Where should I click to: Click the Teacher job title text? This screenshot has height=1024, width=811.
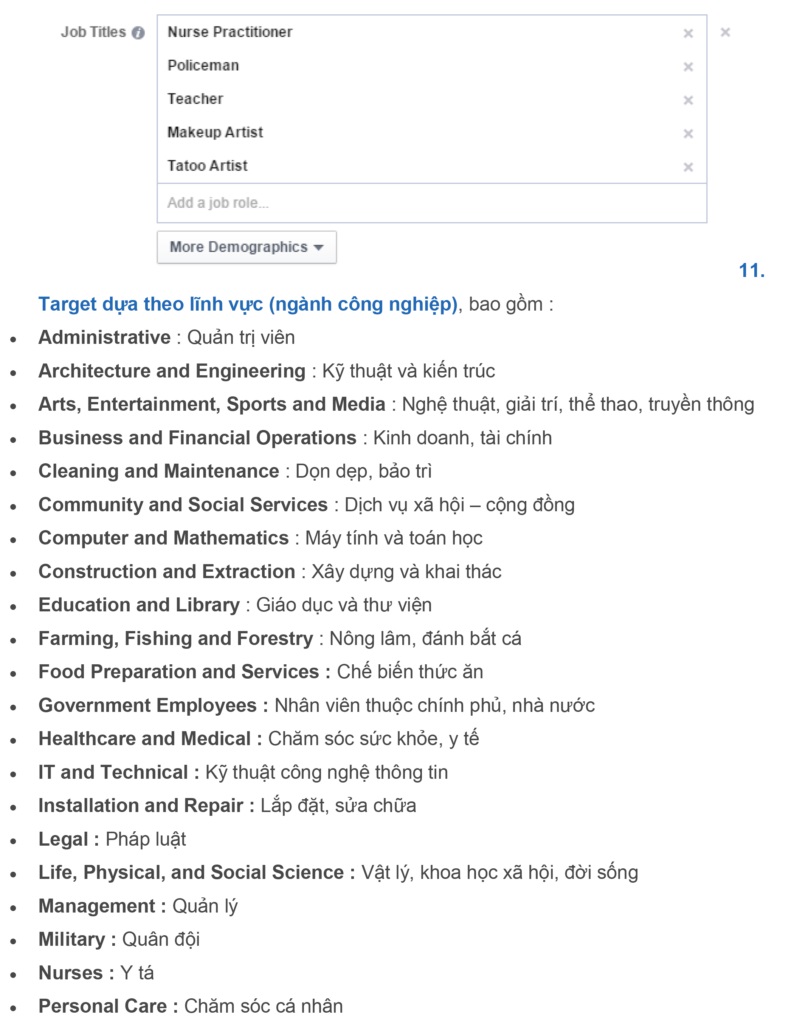tap(195, 99)
